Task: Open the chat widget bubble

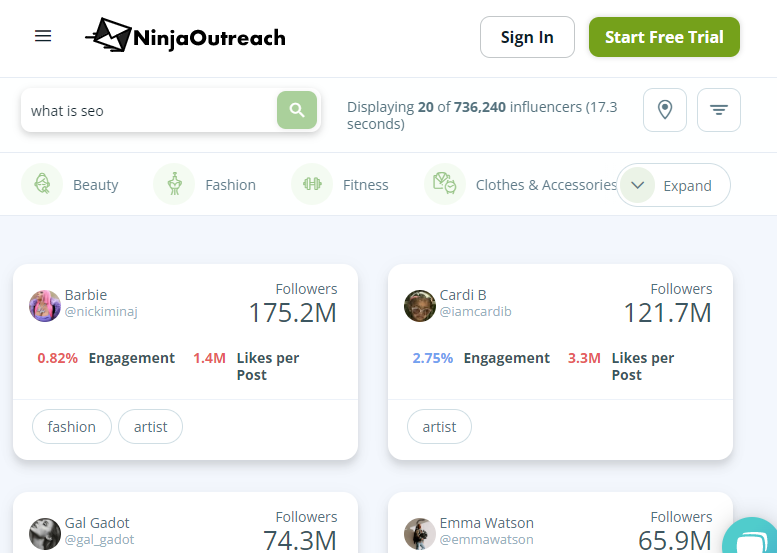Action: click(751, 539)
